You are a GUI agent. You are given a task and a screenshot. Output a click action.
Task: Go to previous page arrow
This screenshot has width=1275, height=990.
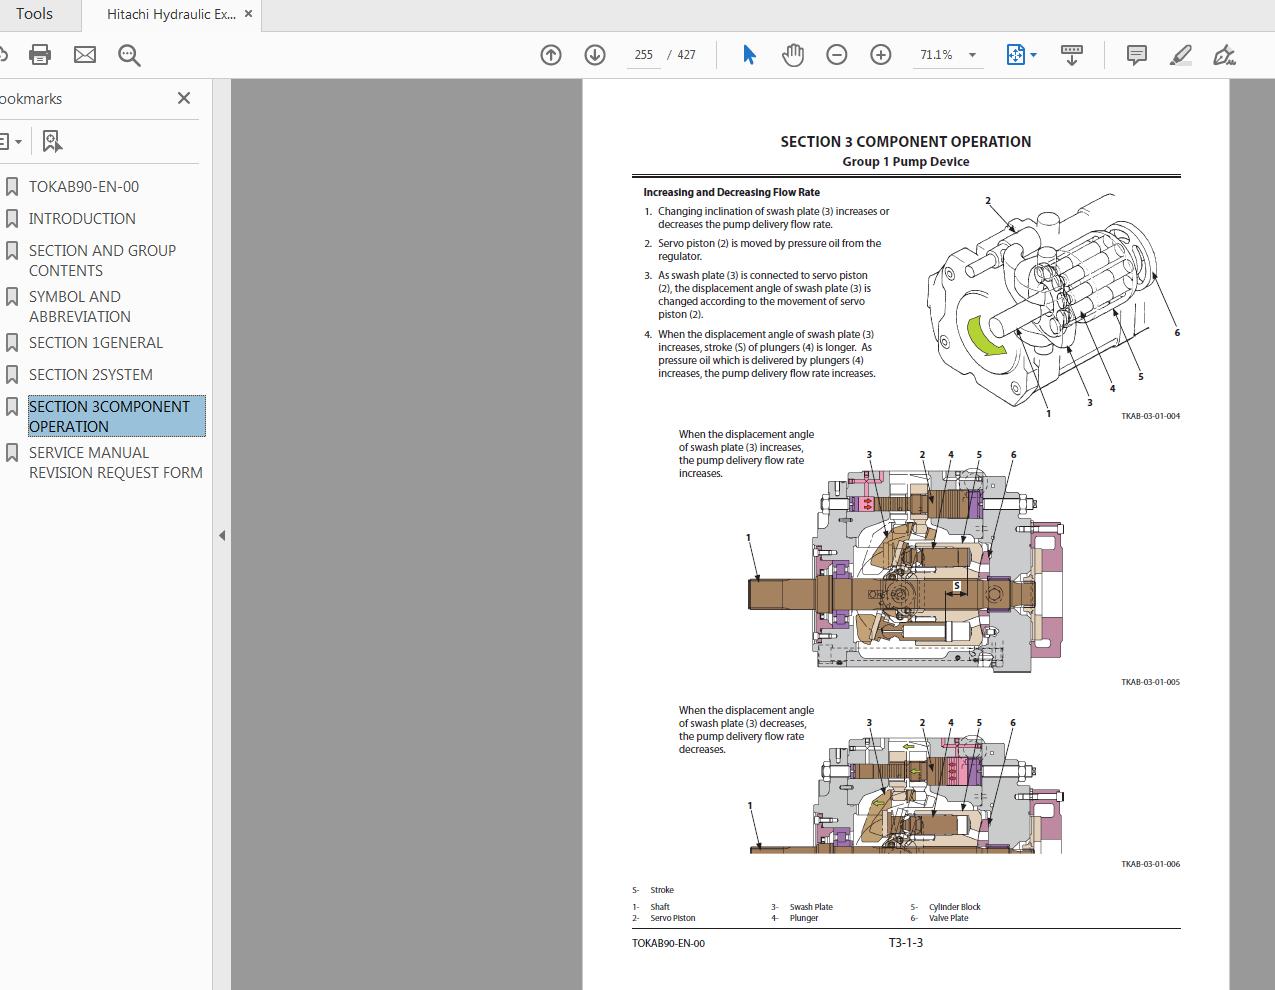551,55
